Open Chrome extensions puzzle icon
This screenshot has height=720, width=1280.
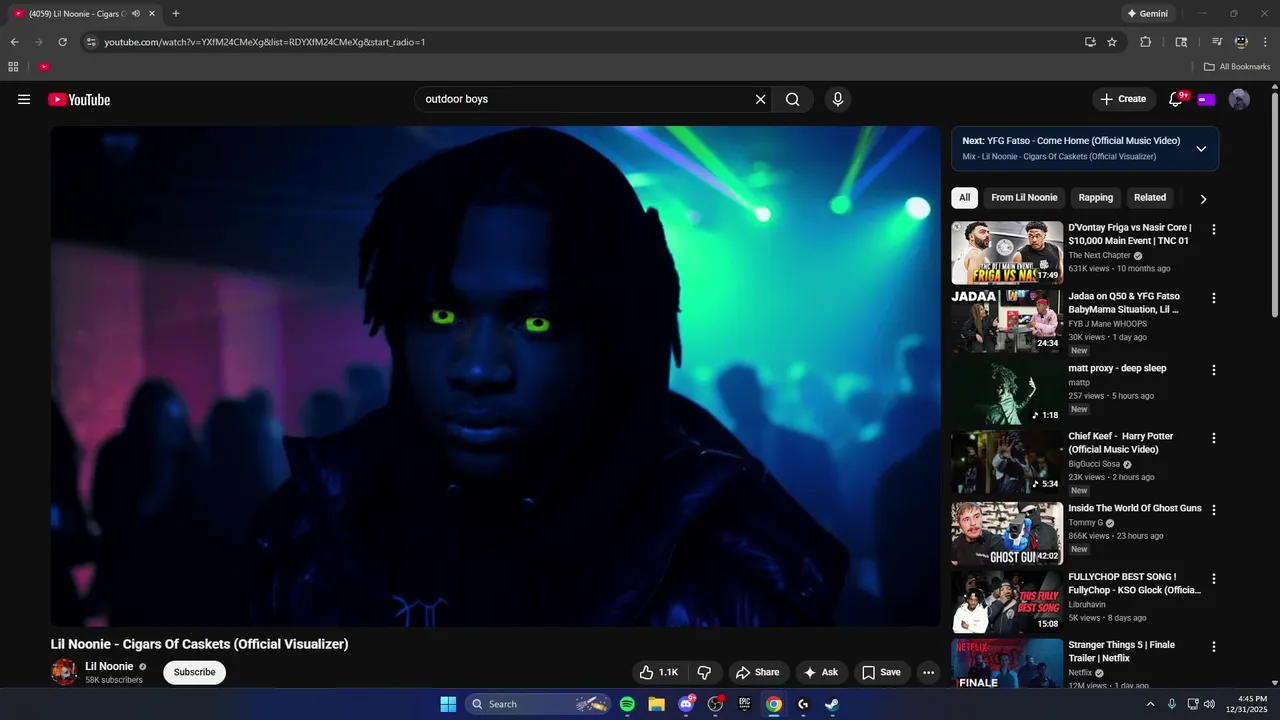[1146, 42]
